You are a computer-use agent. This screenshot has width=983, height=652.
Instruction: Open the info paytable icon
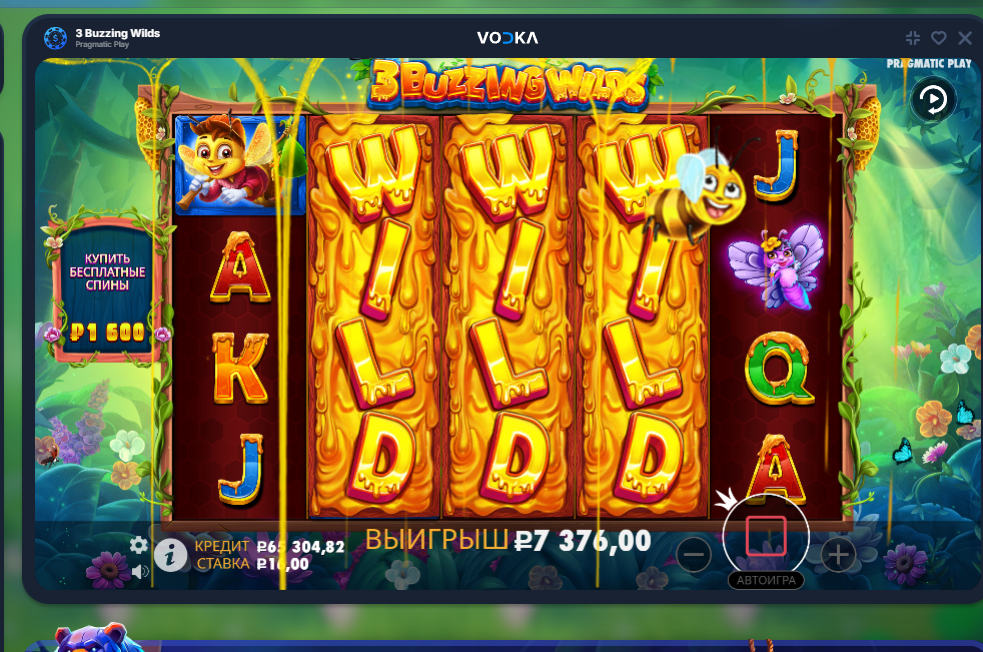171,555
